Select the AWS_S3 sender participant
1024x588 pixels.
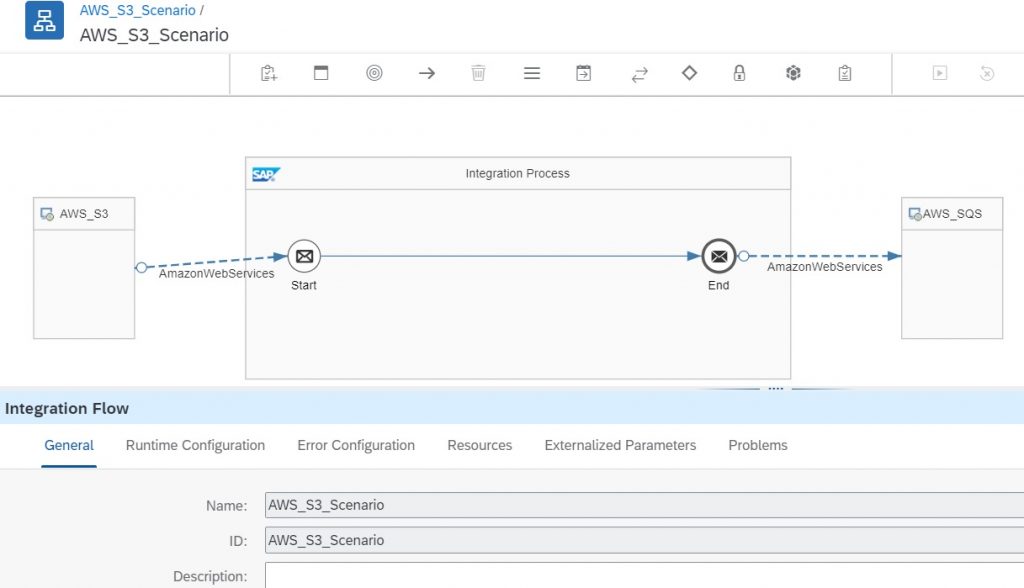click(84, 268)
